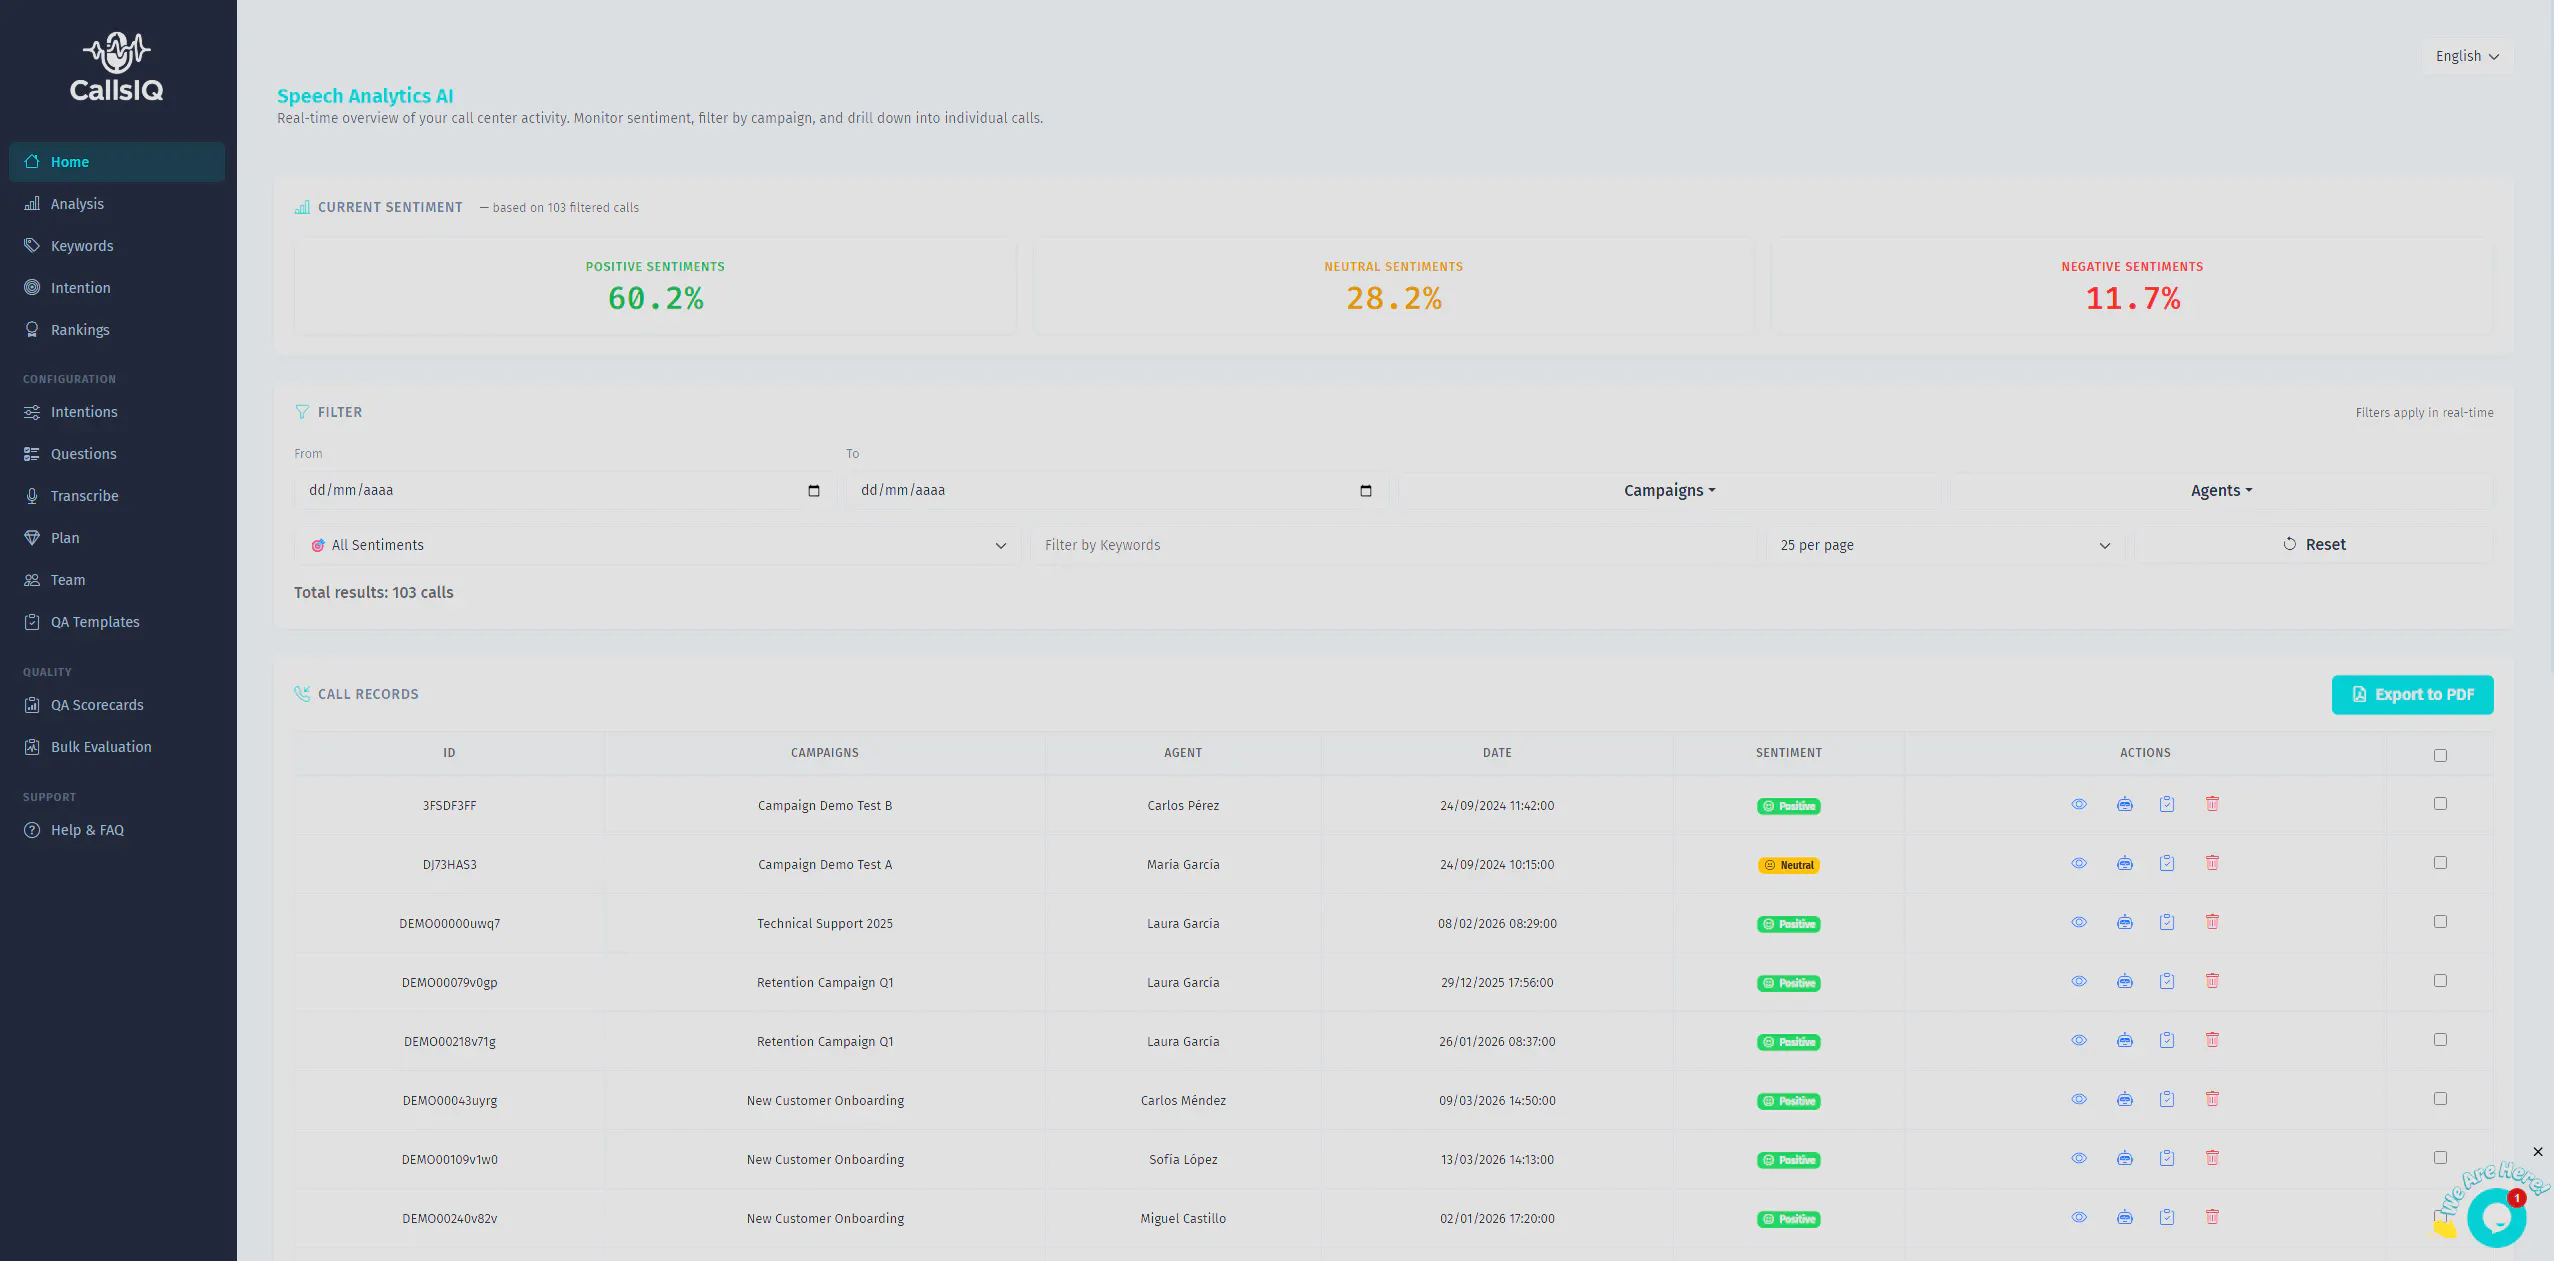Open Plan diamond icon in sidebar
2554x1261 pixels.
pyautogui.click(x=32, y=538)
